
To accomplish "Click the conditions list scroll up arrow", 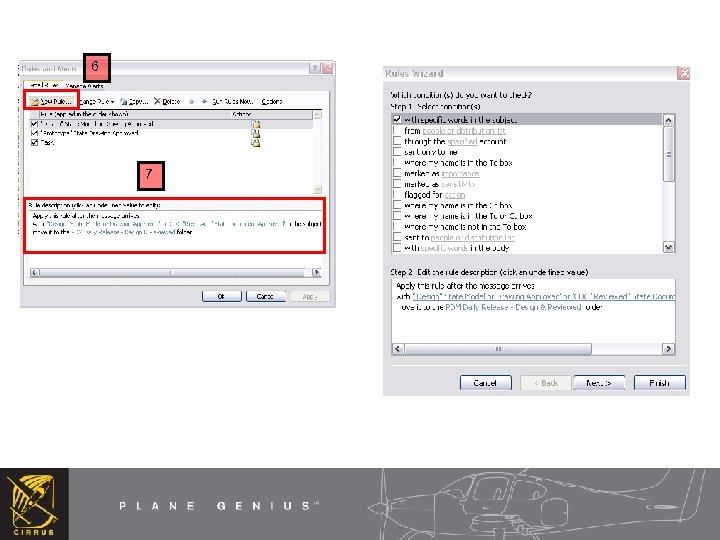I will tap(669, 120).
